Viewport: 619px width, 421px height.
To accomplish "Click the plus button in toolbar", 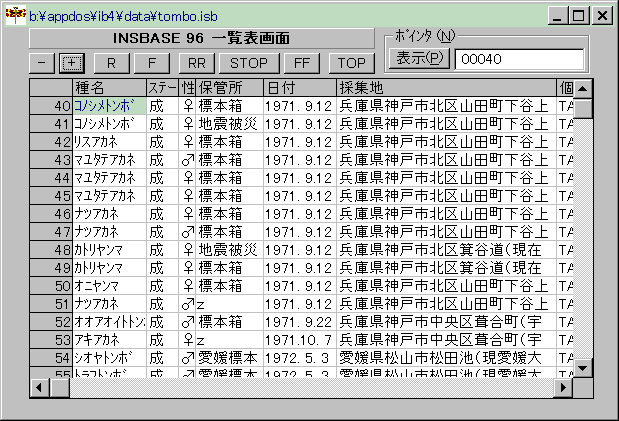I will pyautogui.click(x=71, y=62).
